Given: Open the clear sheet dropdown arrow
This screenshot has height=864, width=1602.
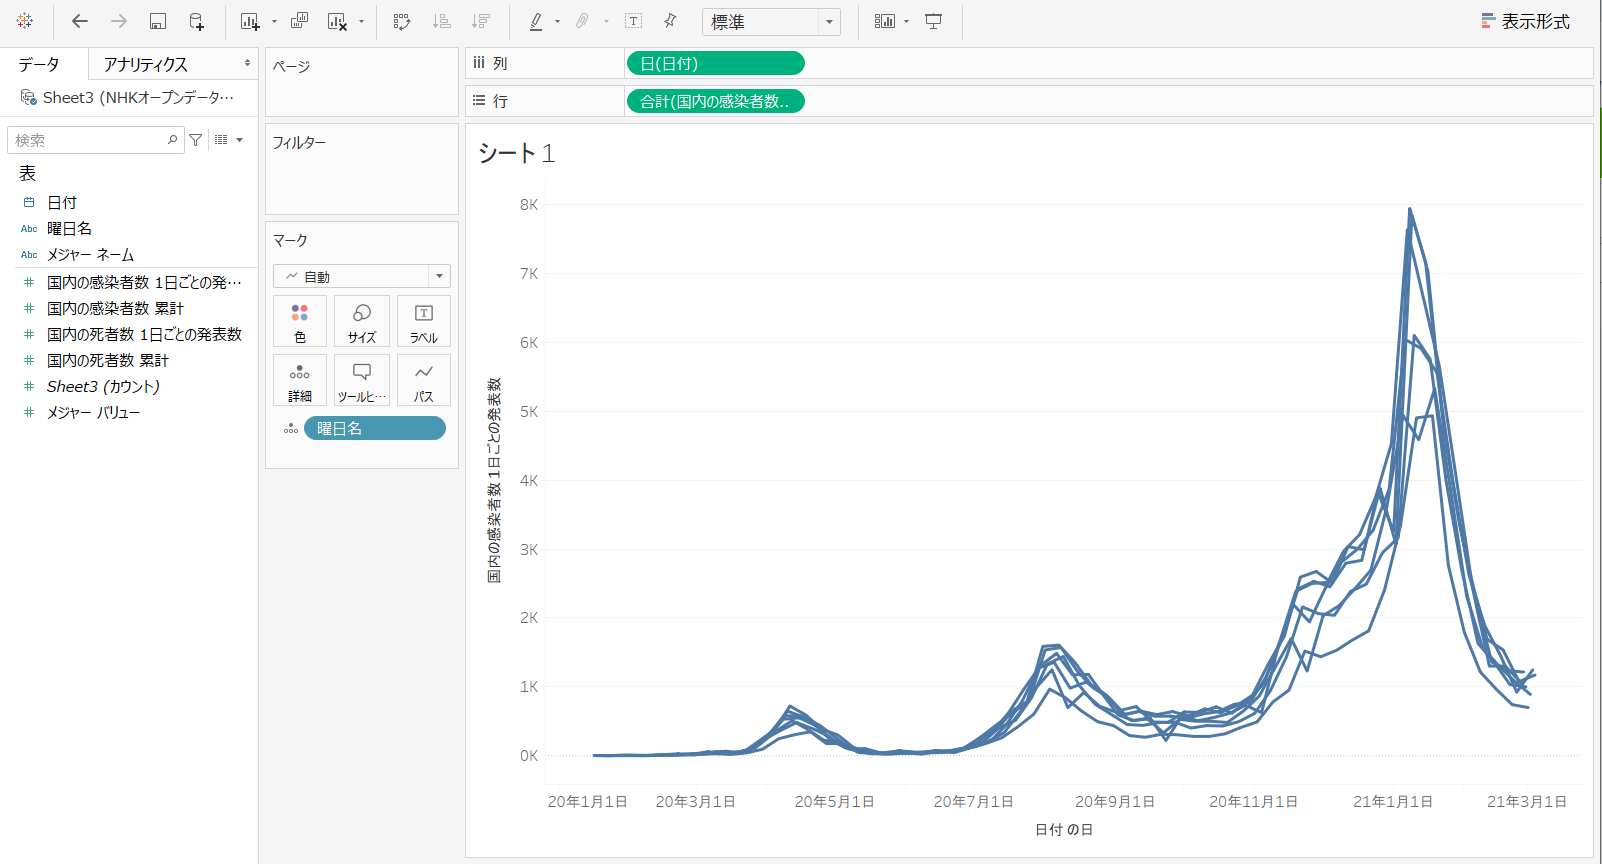Looking at the screenshot, I should [x=361, y=22].
